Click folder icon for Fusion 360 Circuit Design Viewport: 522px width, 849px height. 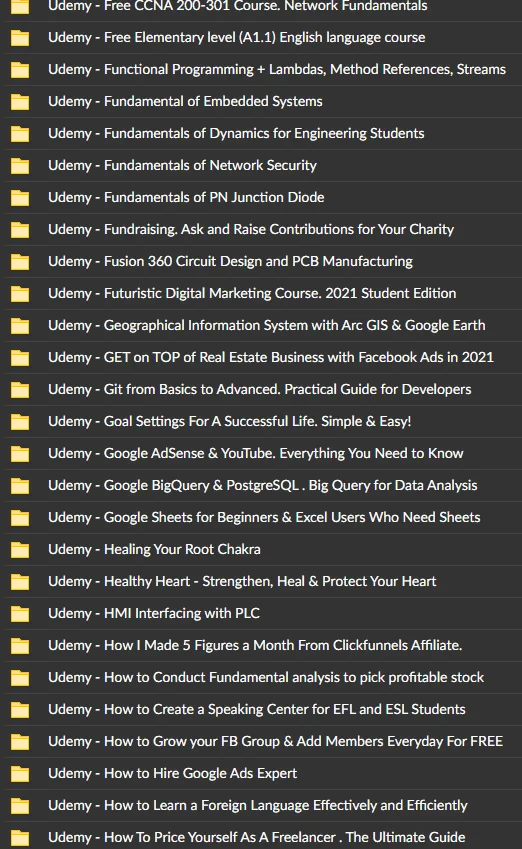[x=20, y=262]
